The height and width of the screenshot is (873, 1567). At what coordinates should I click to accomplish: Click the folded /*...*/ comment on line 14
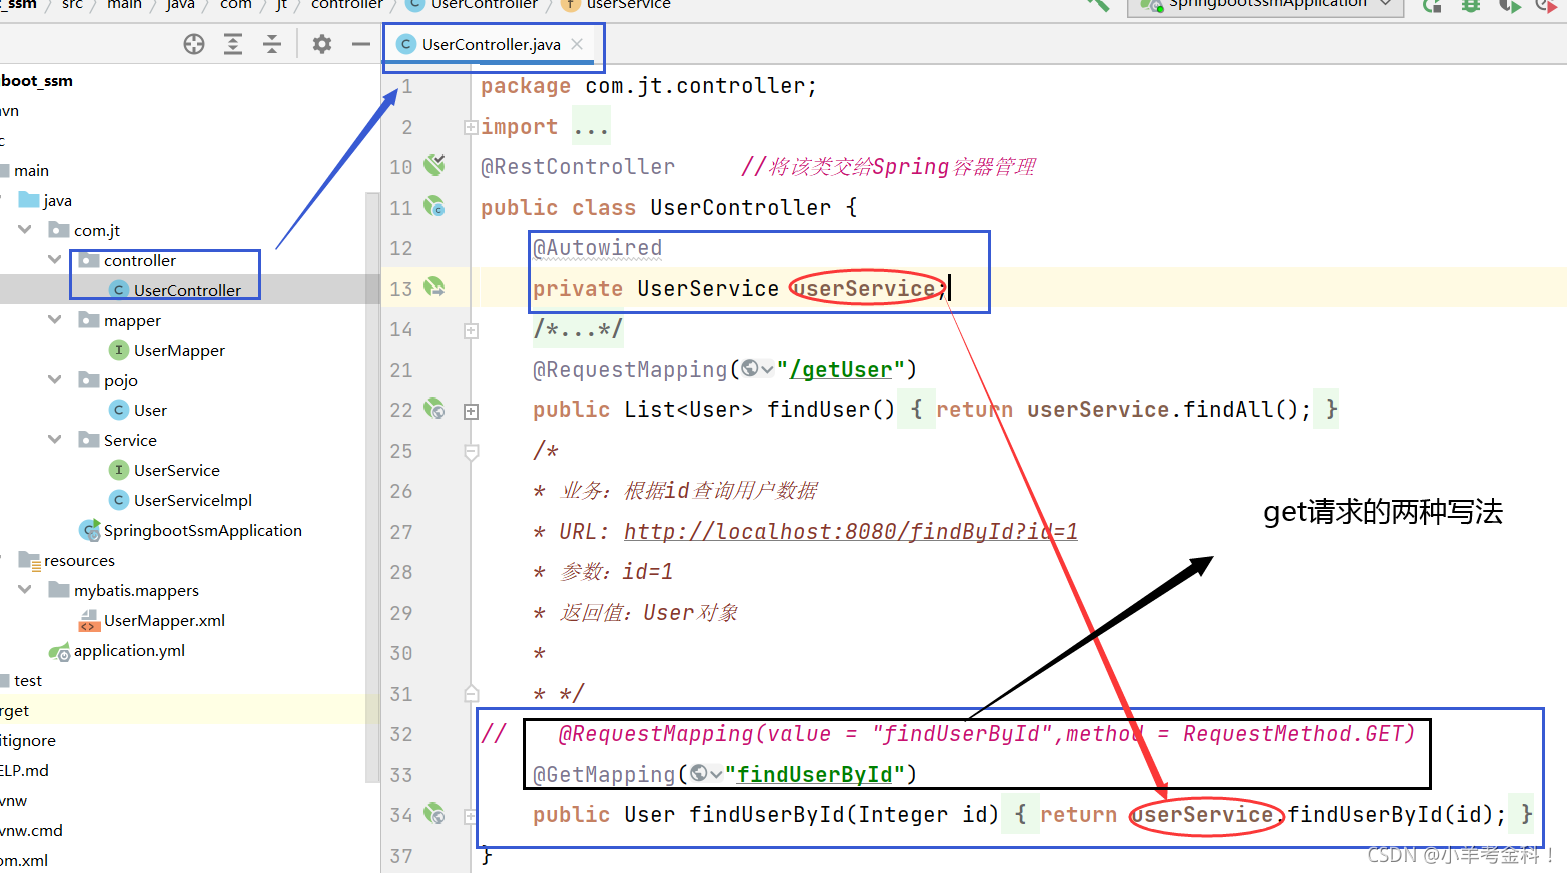578,328
